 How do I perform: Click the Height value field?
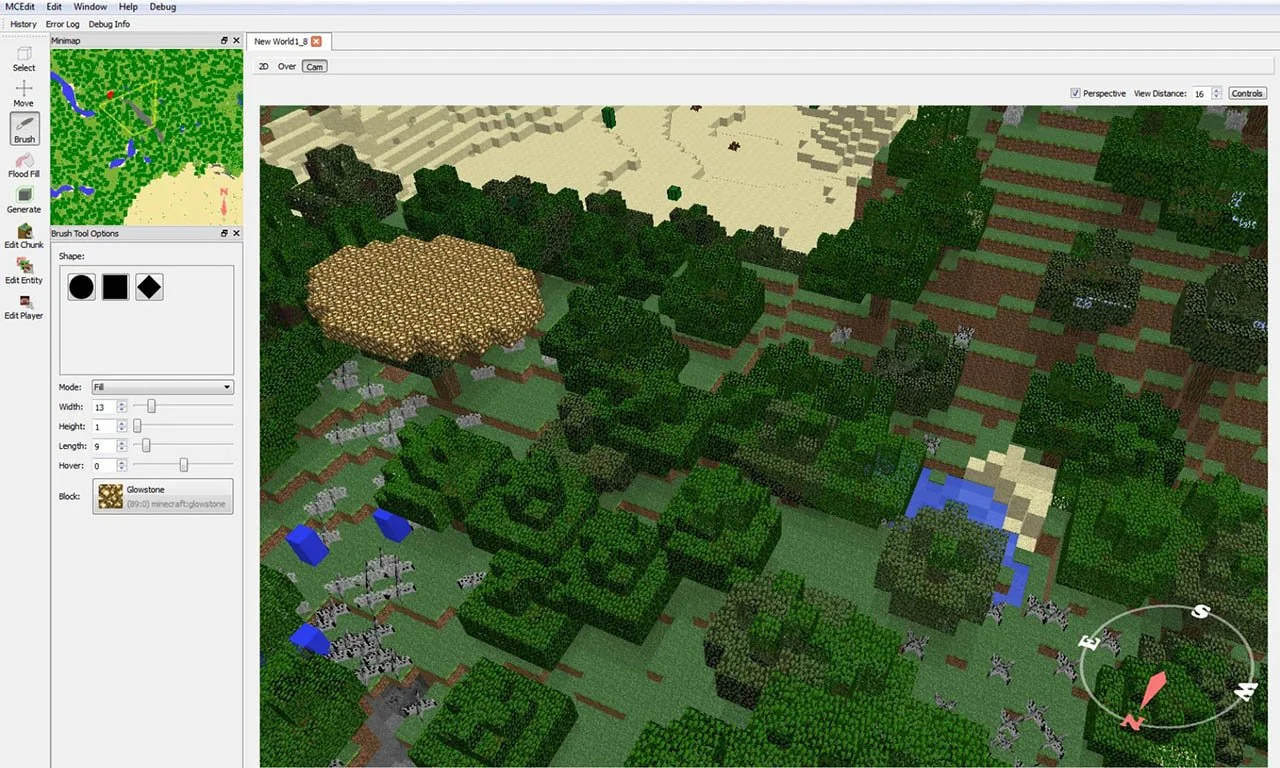[x=104, y=426]
